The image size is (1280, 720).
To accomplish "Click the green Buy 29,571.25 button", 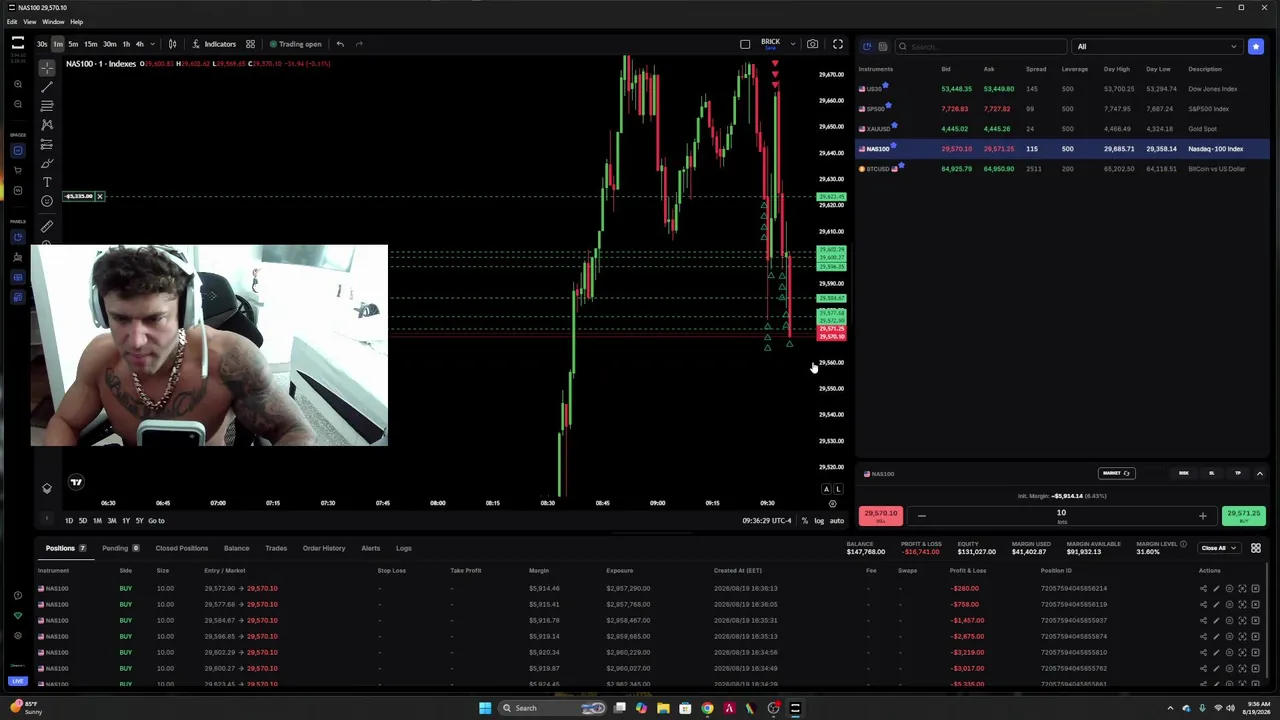I will [1243, 516].
